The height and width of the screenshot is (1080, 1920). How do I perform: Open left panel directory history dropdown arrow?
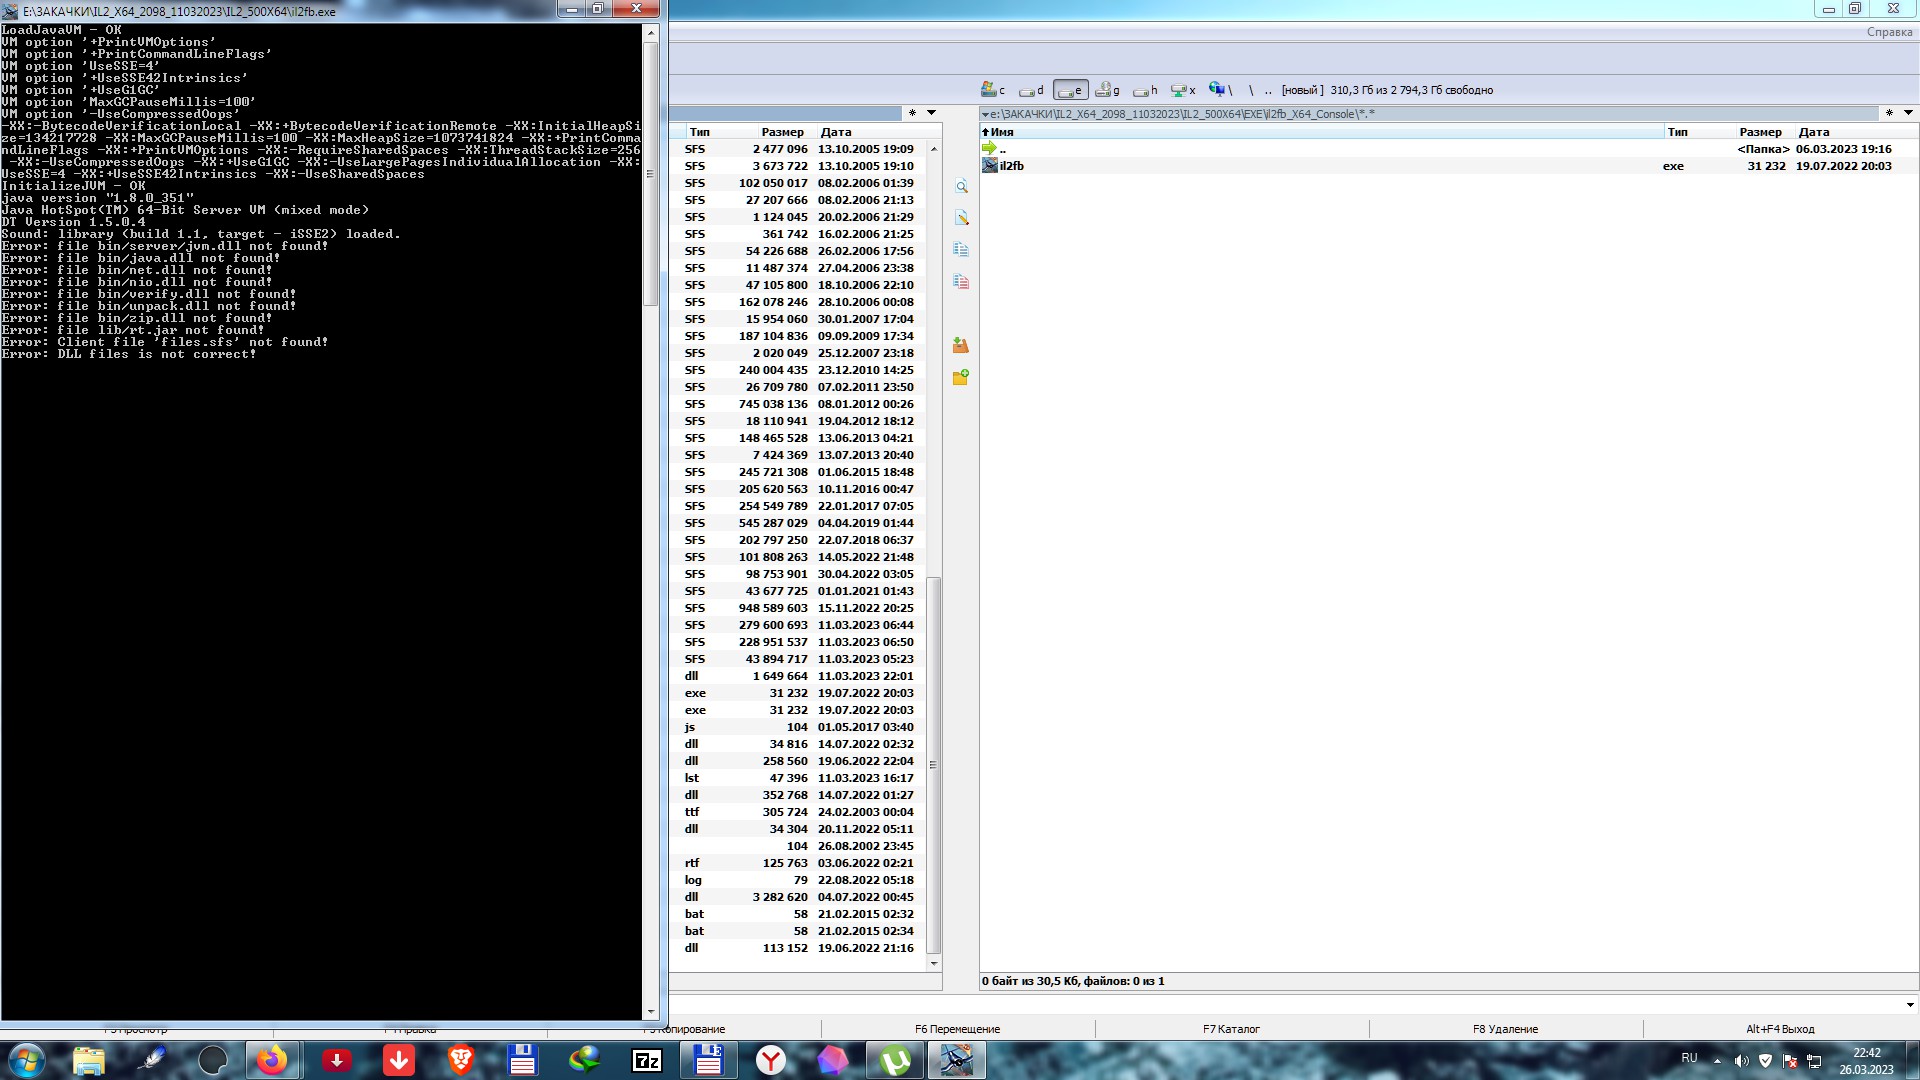coord(931,113)
